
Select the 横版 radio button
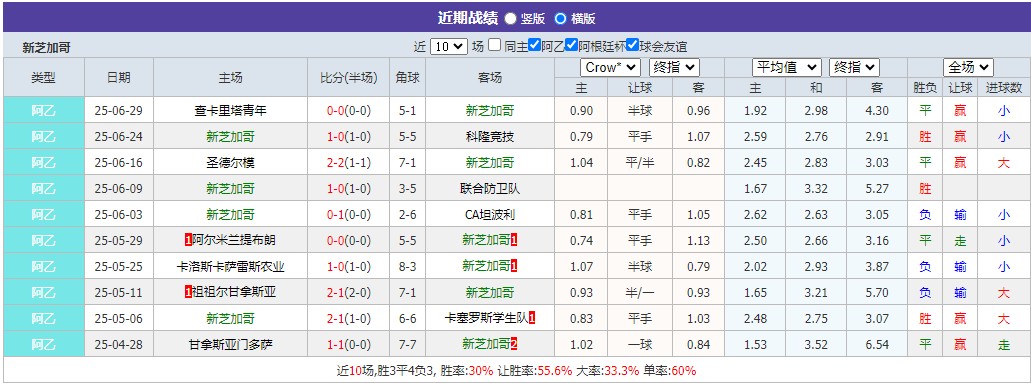(x=560, y=19)
